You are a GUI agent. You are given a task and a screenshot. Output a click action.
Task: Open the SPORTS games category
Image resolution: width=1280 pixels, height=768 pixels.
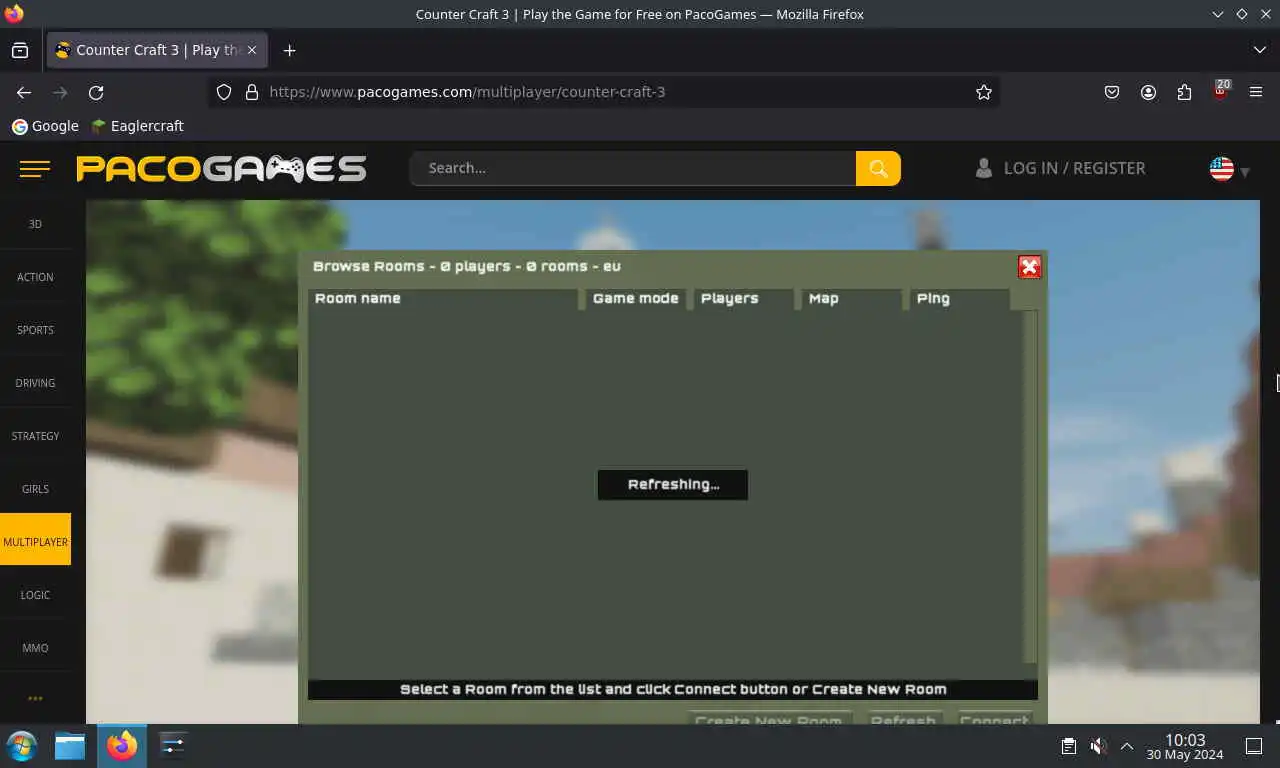(x=35, y=330)
